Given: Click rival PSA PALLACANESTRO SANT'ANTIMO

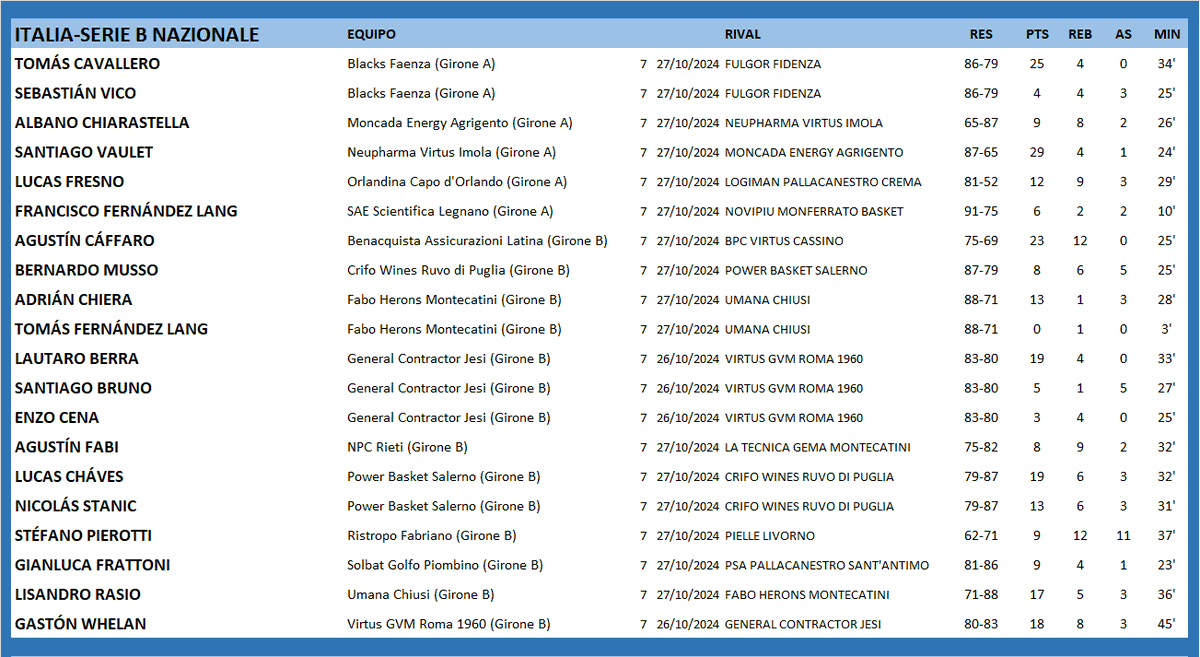Looking at the screenshot, I should [x=827, y=566].
